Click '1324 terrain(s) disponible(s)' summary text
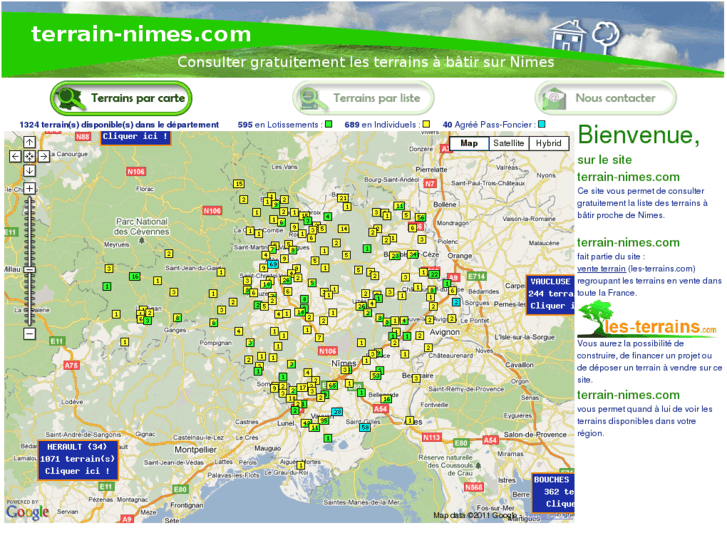Image resolution: width=727 pixels, height=545 pixels. (119, 124)
